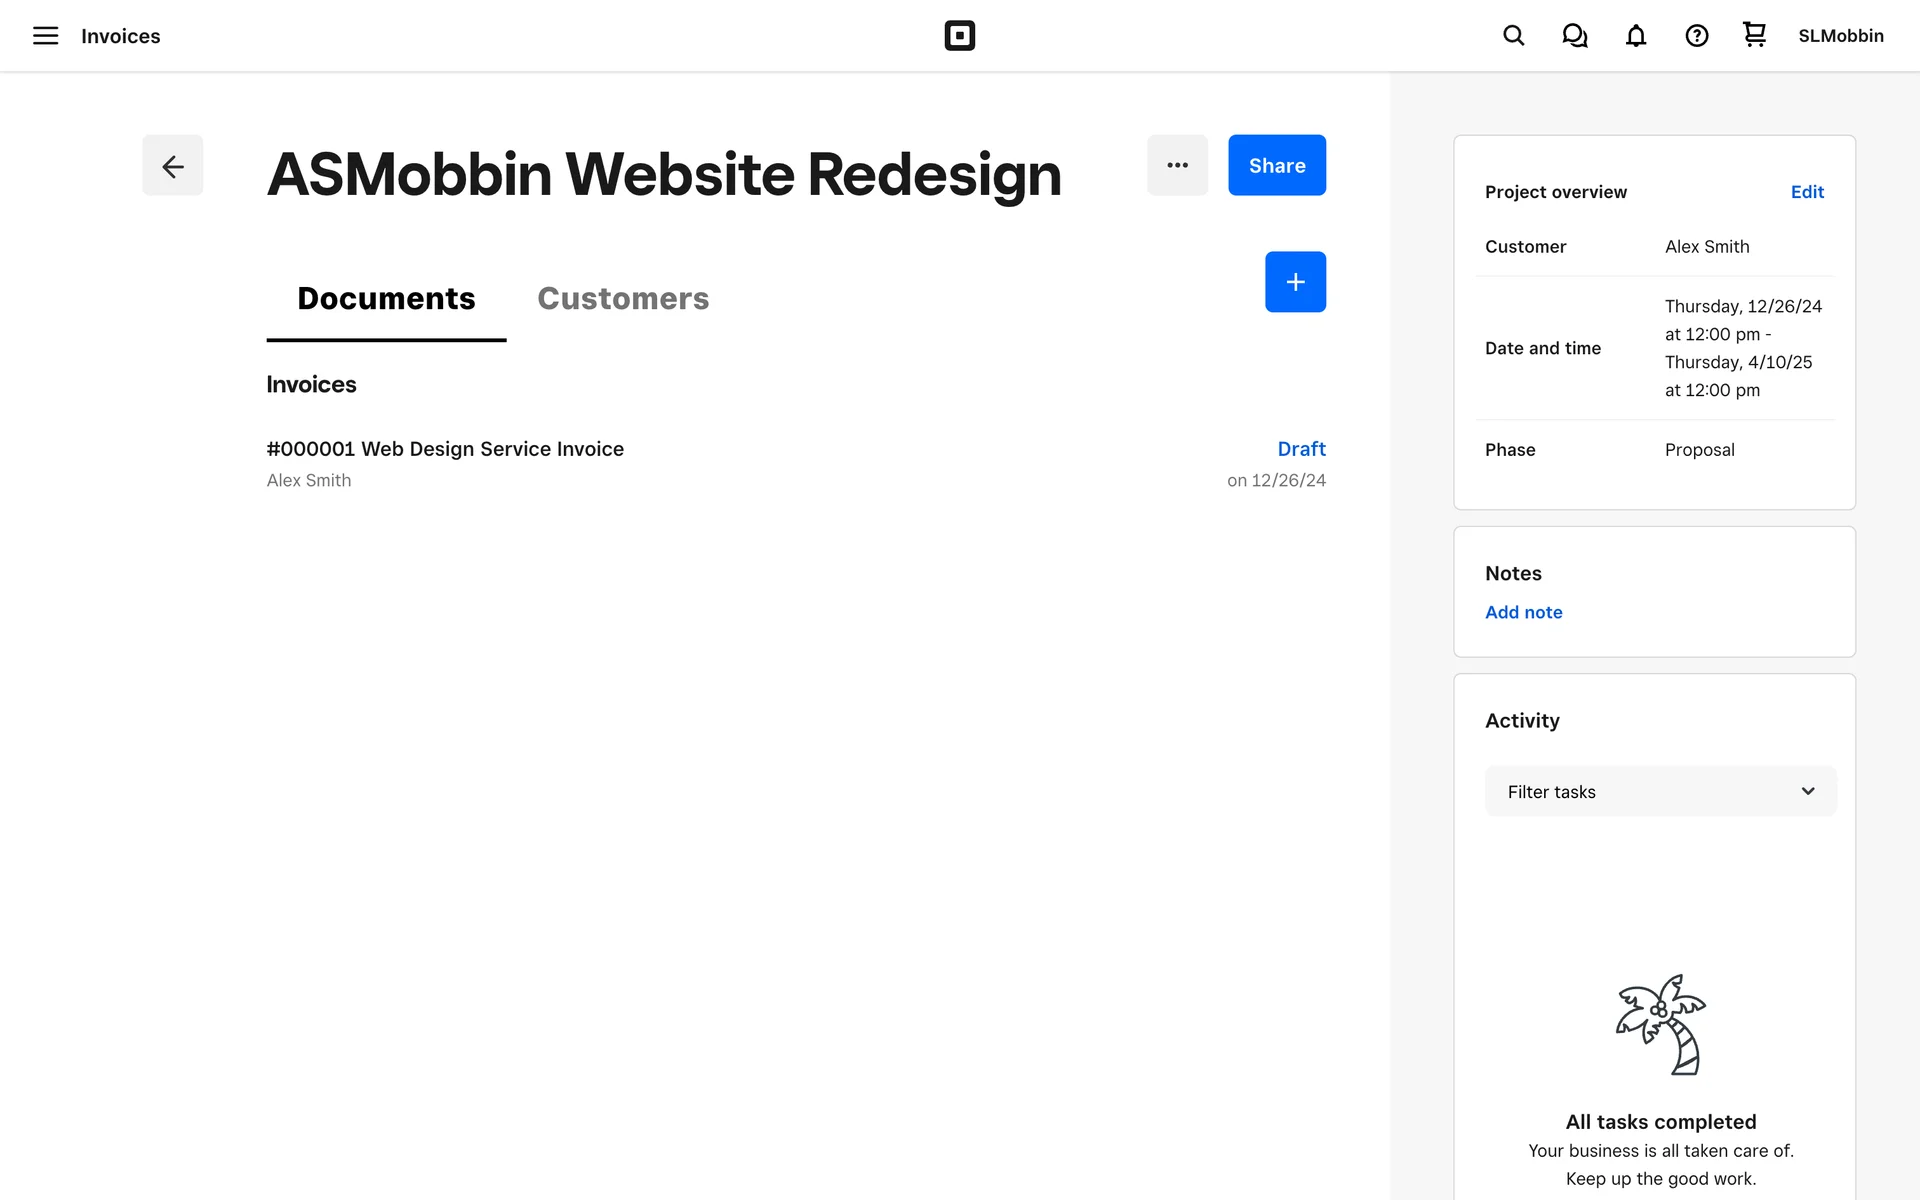Go back using the arrow button

172,165
